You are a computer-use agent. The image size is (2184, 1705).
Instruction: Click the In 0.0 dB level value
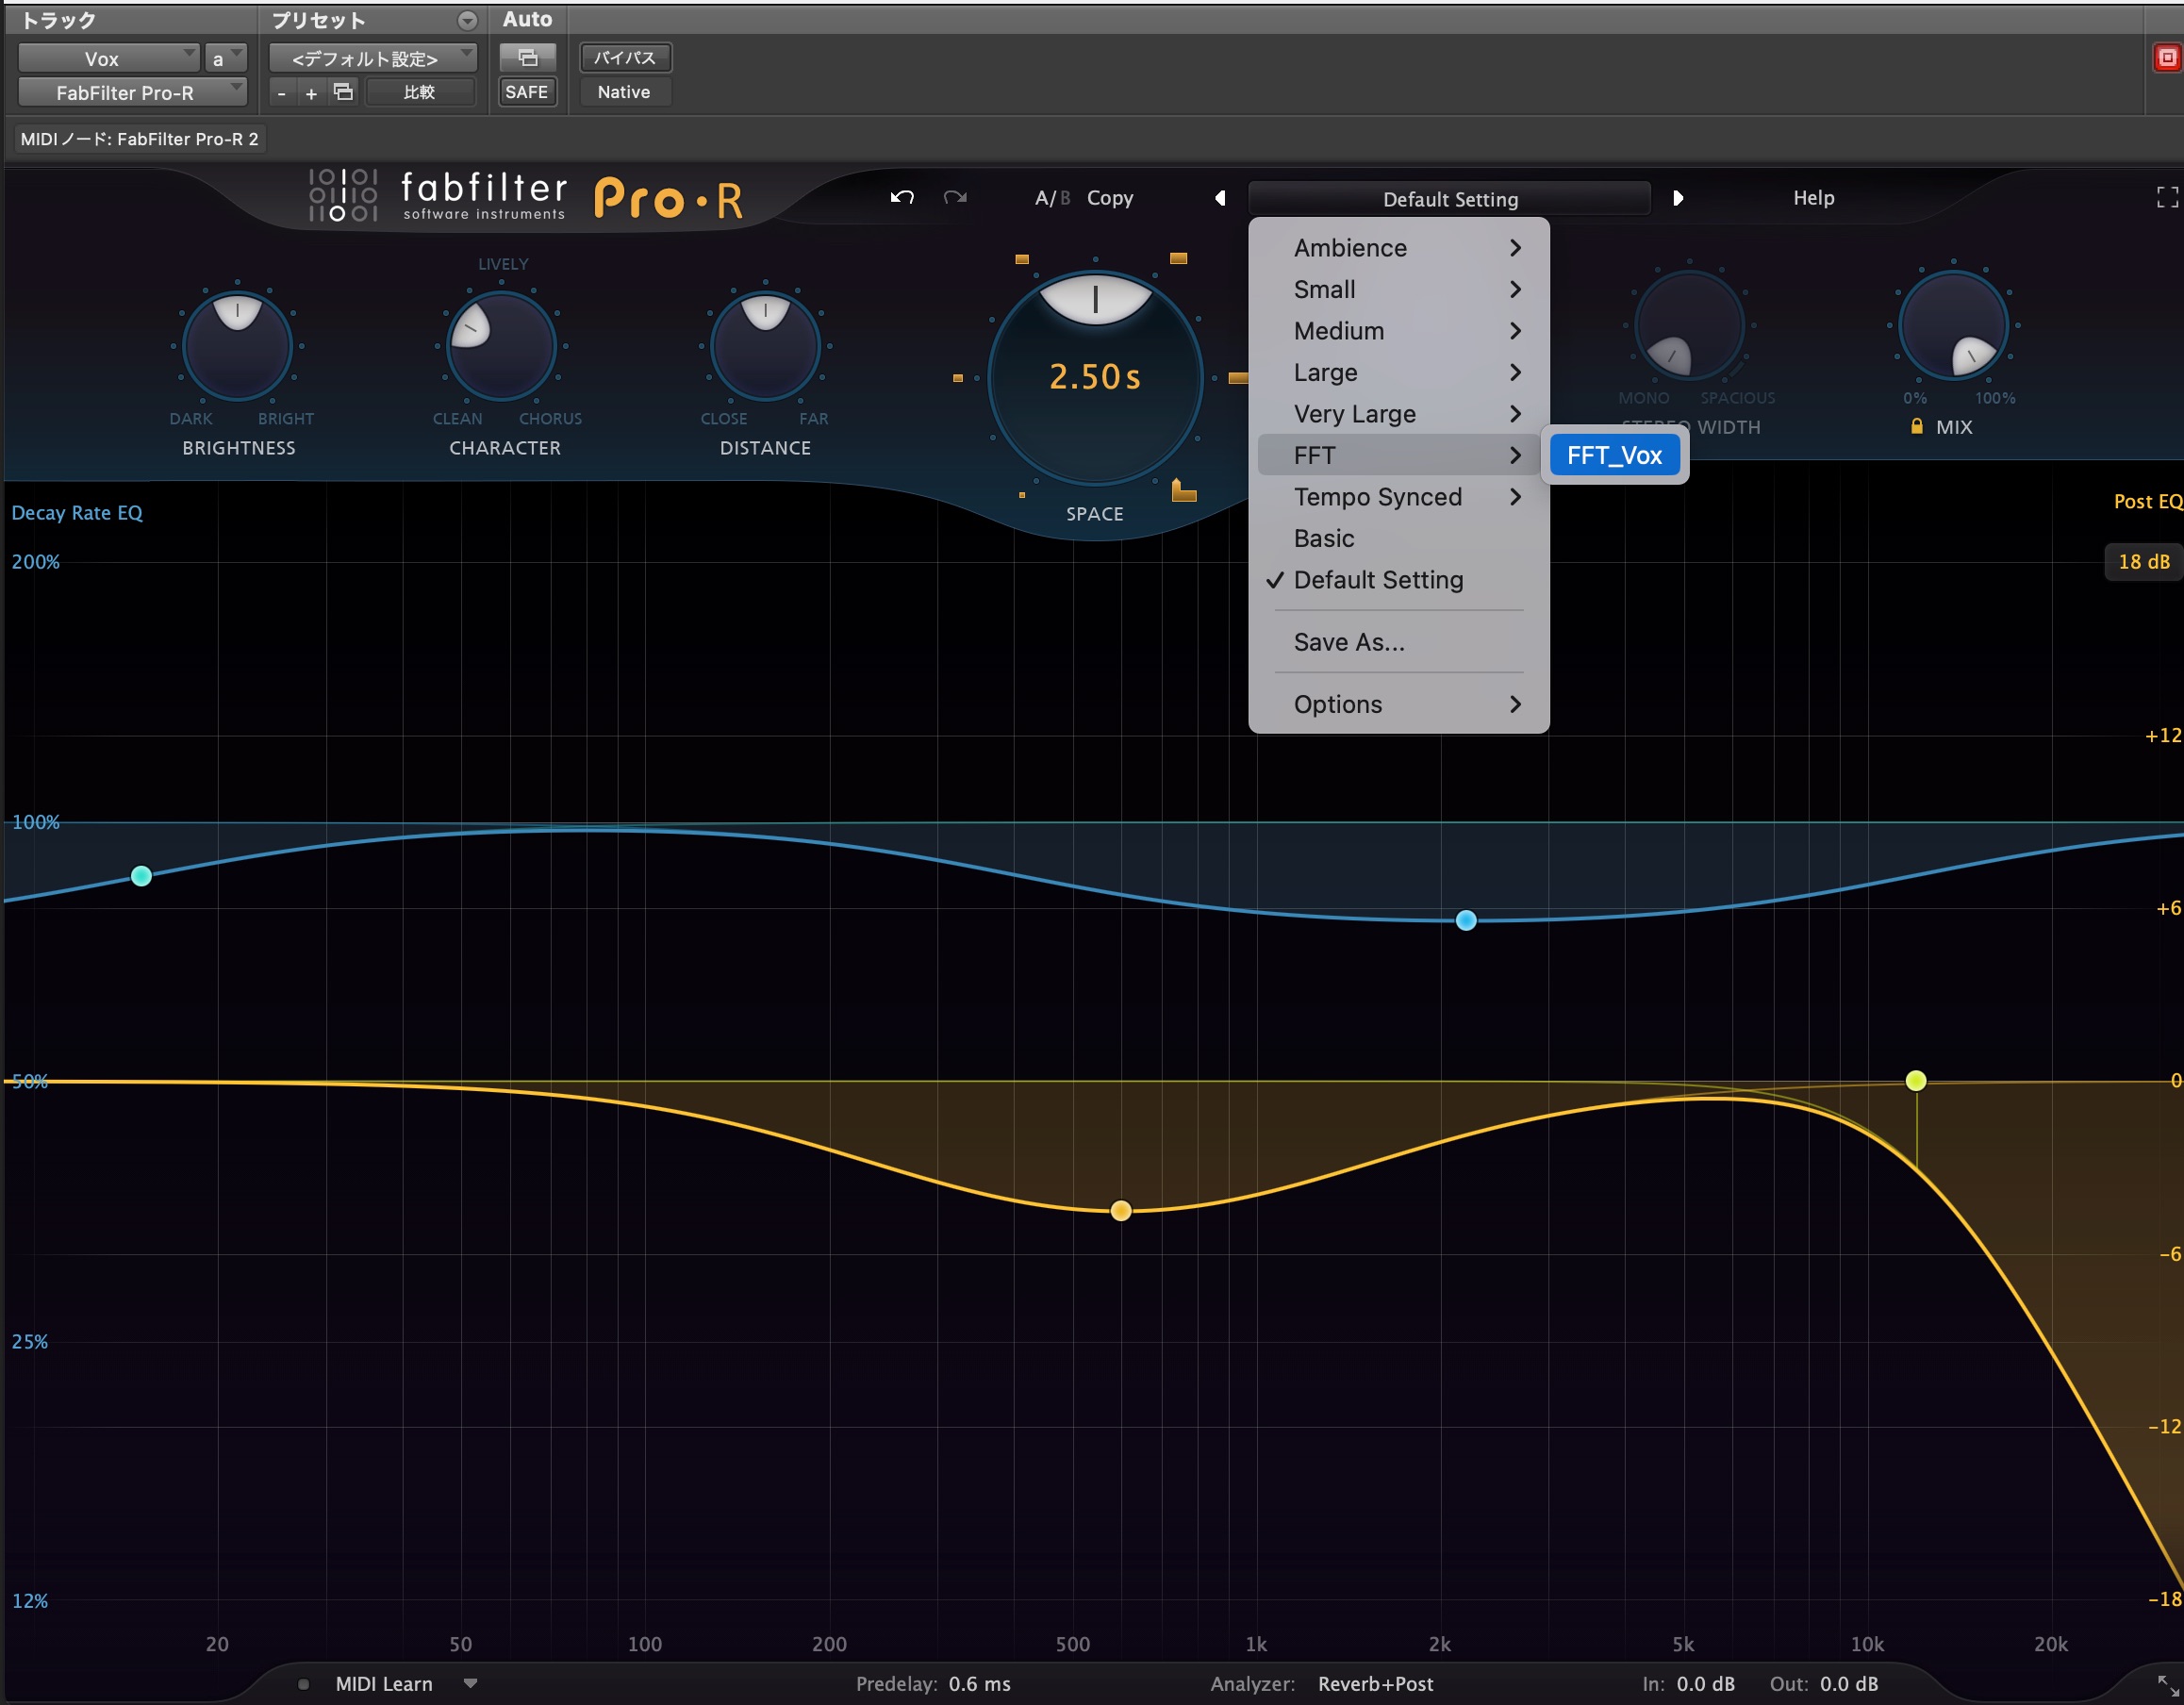pos(1706,1684)
